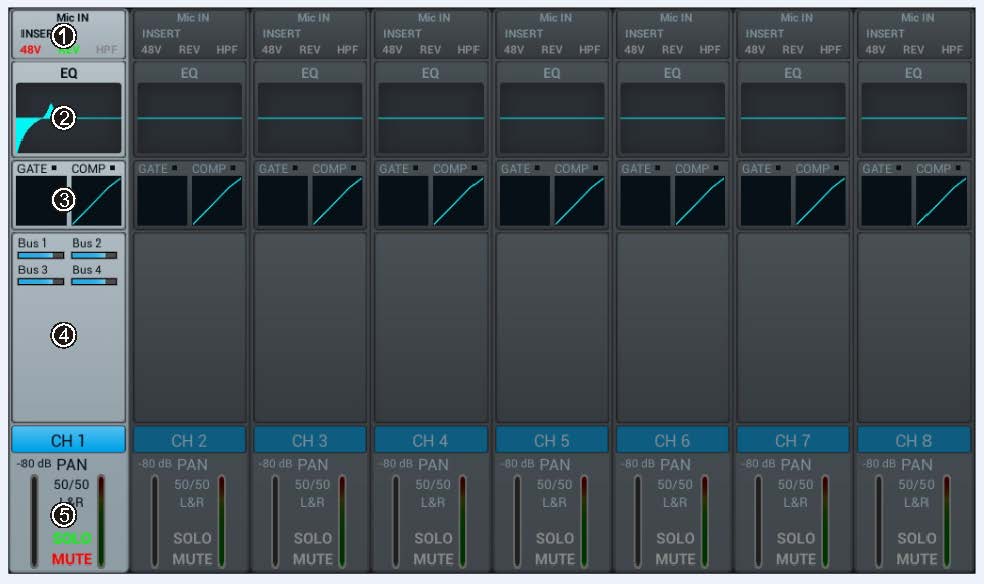This screenshot has height=584, width=985.
Task: Toggle HPF on channel 8
Action: click(952, 50)
